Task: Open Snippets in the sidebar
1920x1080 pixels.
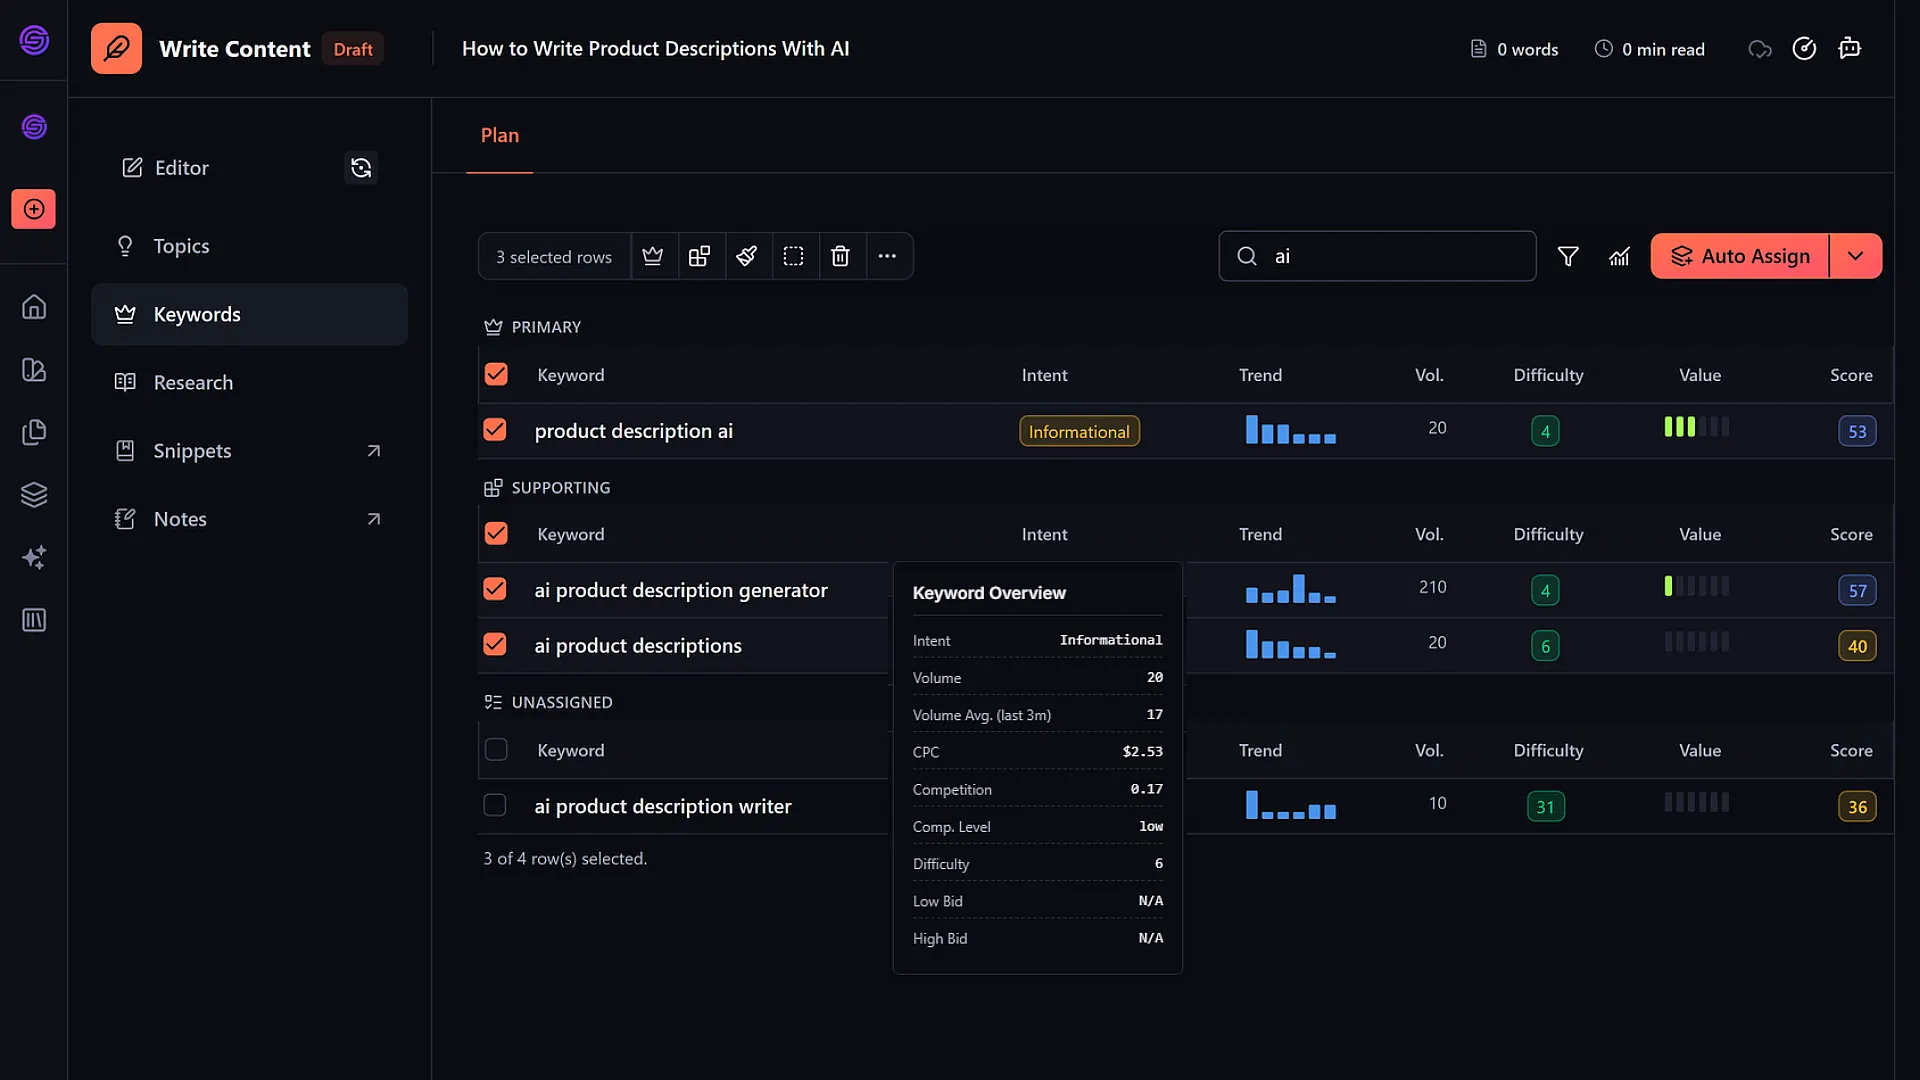Action: coord(249,451)
